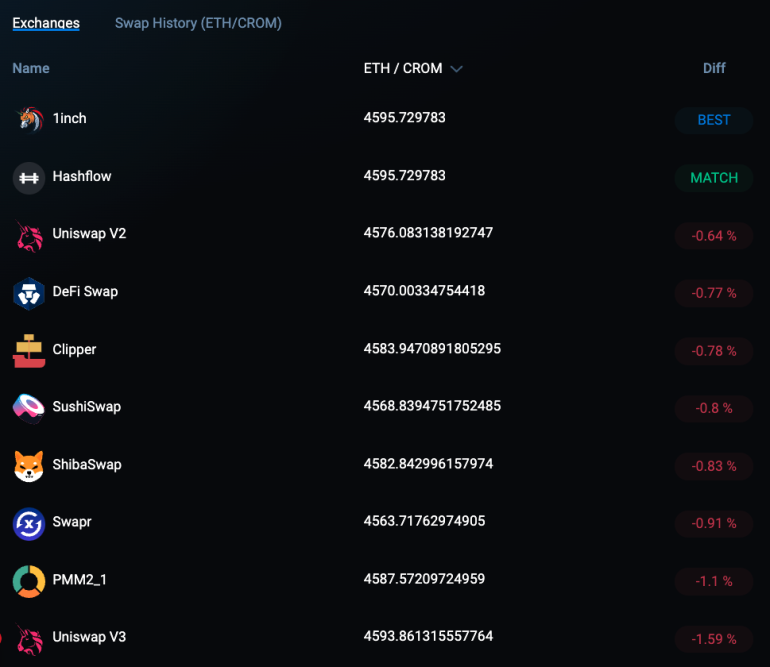
Task: Select the Uniswap V2 pink unicorn icon
Action: pos(29,236)
